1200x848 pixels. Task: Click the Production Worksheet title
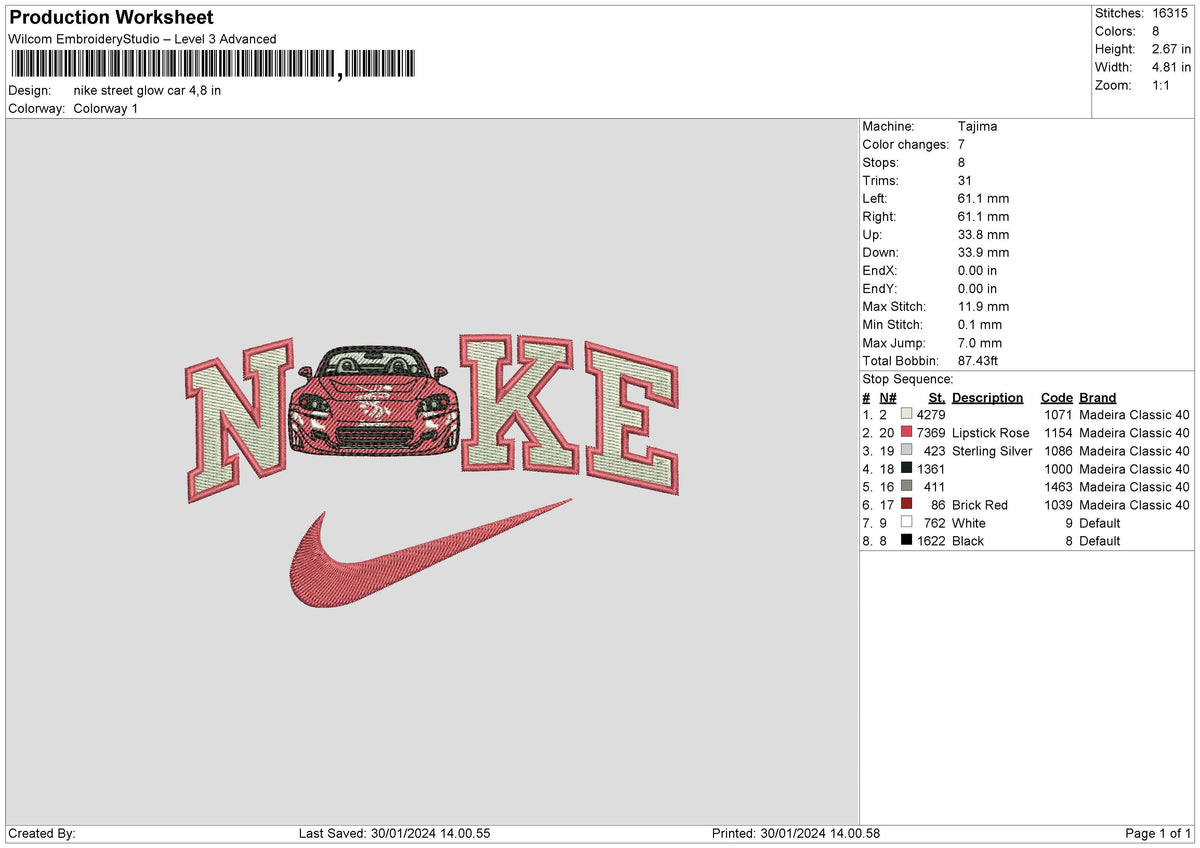pyautogui.click(x=111, y=18)
